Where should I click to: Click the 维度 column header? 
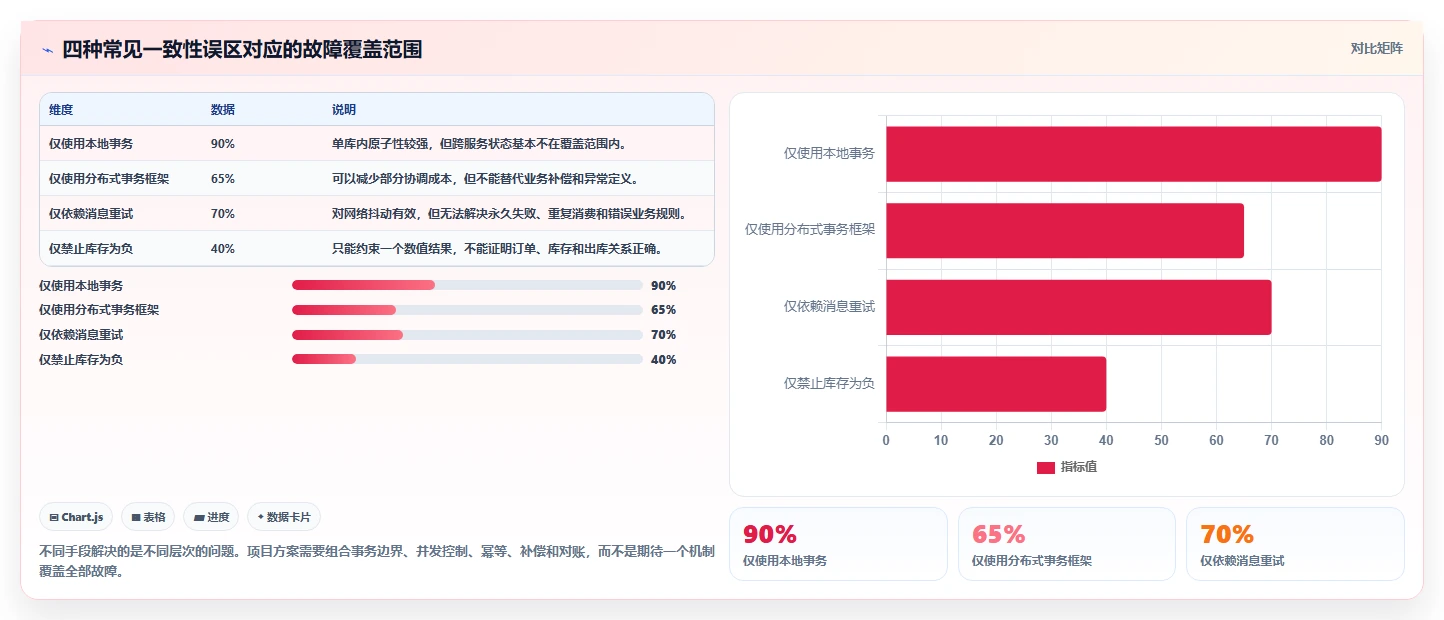[61, 110]
